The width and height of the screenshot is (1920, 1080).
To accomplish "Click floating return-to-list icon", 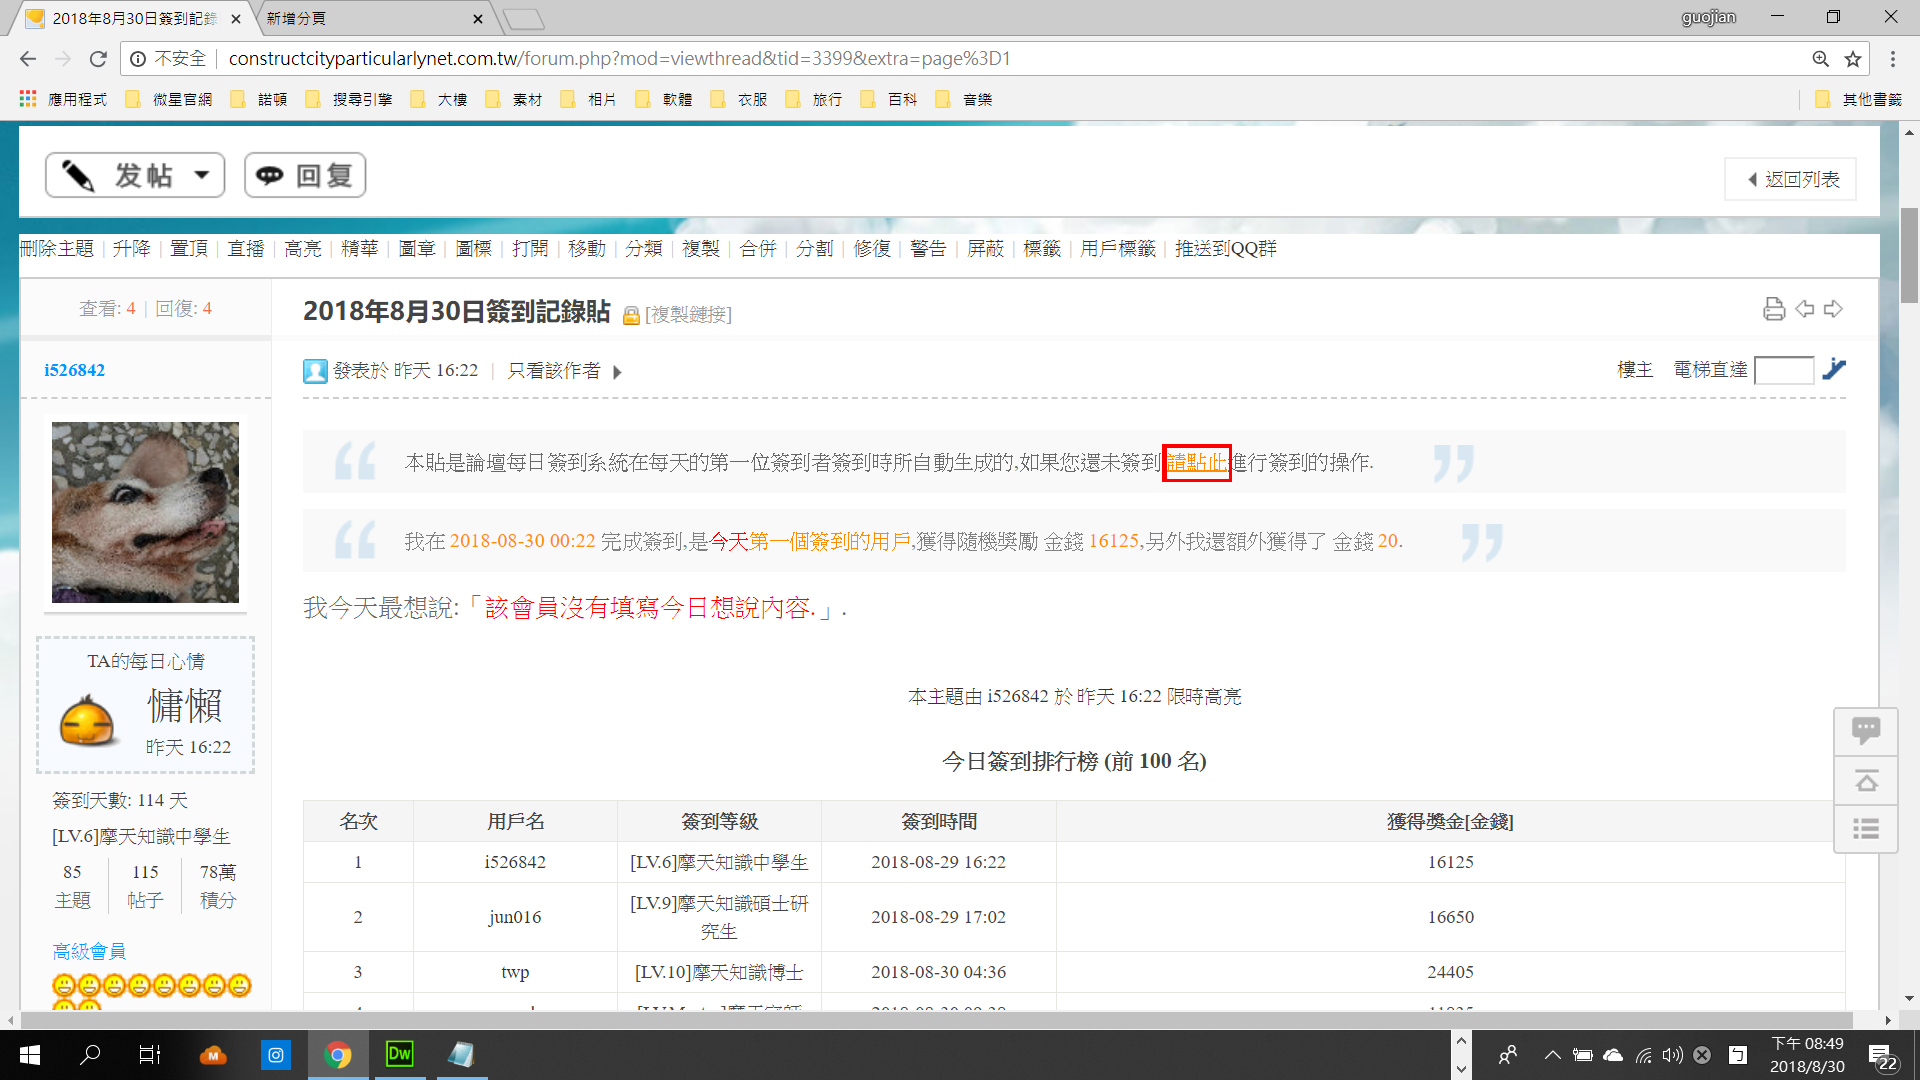I will coord(1865,829).
